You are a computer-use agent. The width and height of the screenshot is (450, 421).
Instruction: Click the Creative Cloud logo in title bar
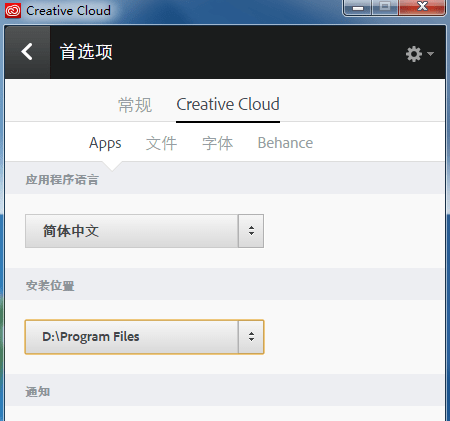(13, 11)
